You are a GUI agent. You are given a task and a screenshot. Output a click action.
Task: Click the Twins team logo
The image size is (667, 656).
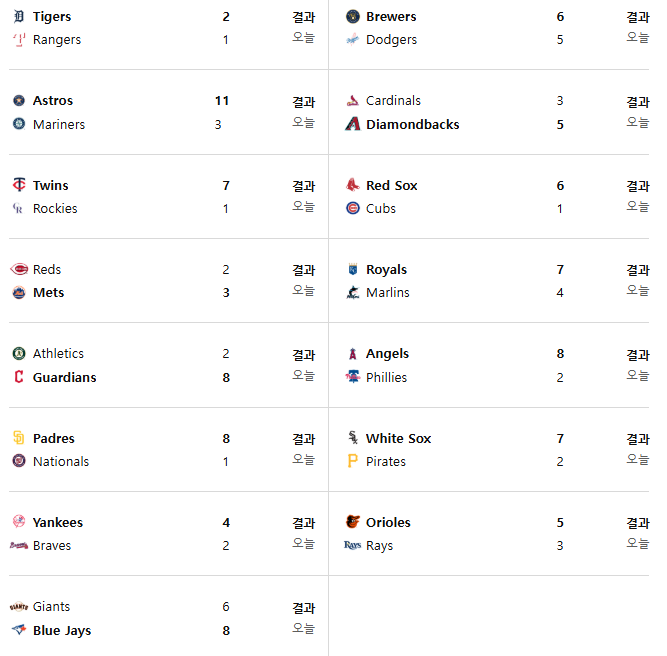click(19, 185)
